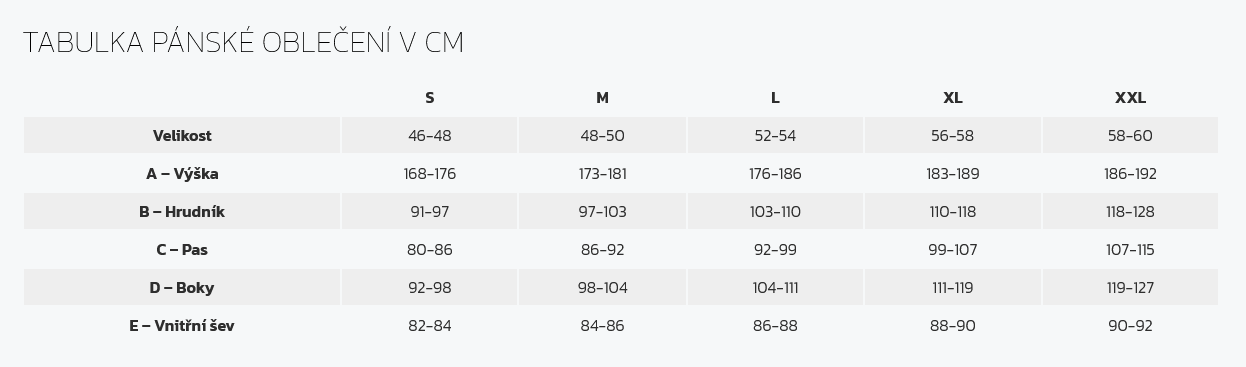
Task: Select the M size column header
Action: tap(602, 98)
